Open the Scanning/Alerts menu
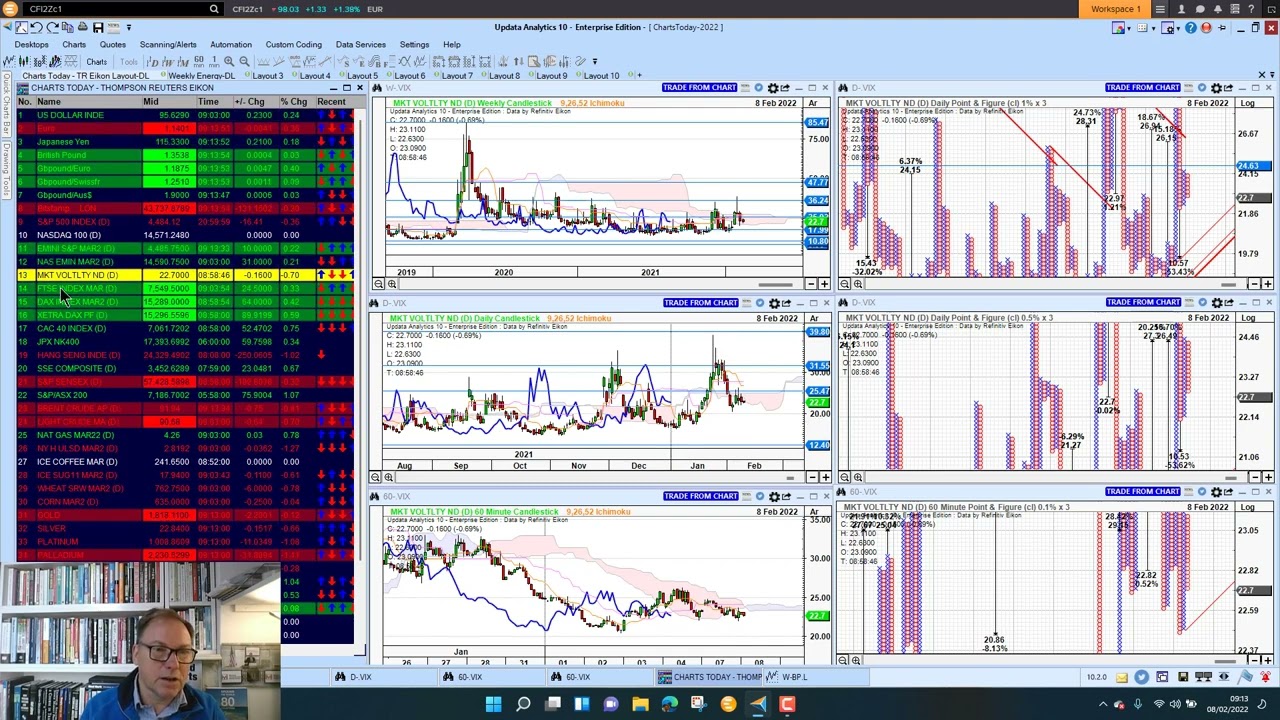This screenshot has width=1280, height=720. [x=168, y=44]
